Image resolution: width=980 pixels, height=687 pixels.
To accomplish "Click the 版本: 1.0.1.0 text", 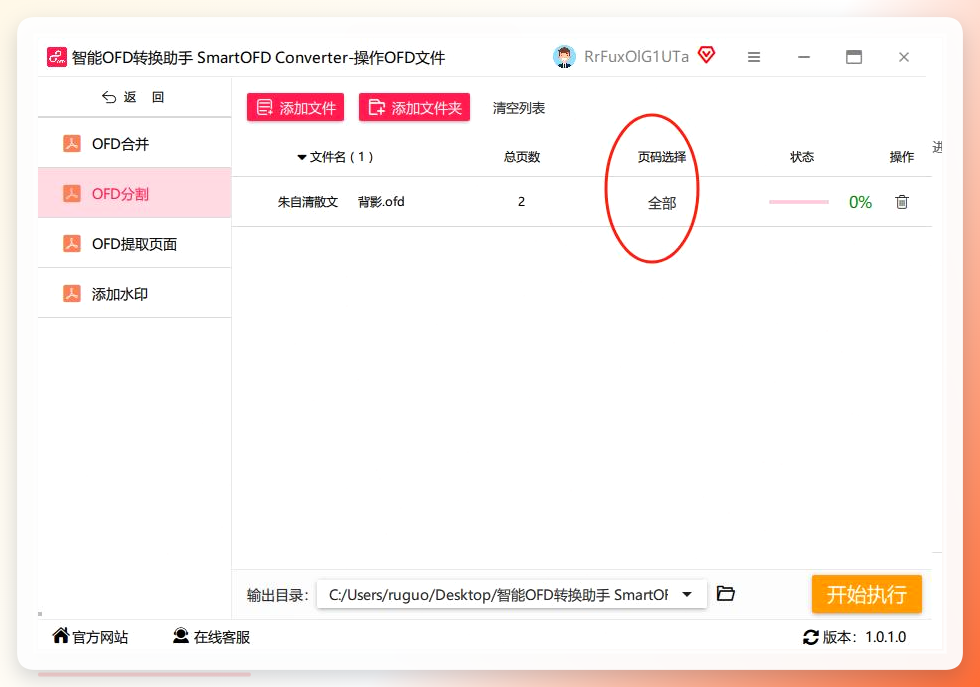I will coord(864,637).
